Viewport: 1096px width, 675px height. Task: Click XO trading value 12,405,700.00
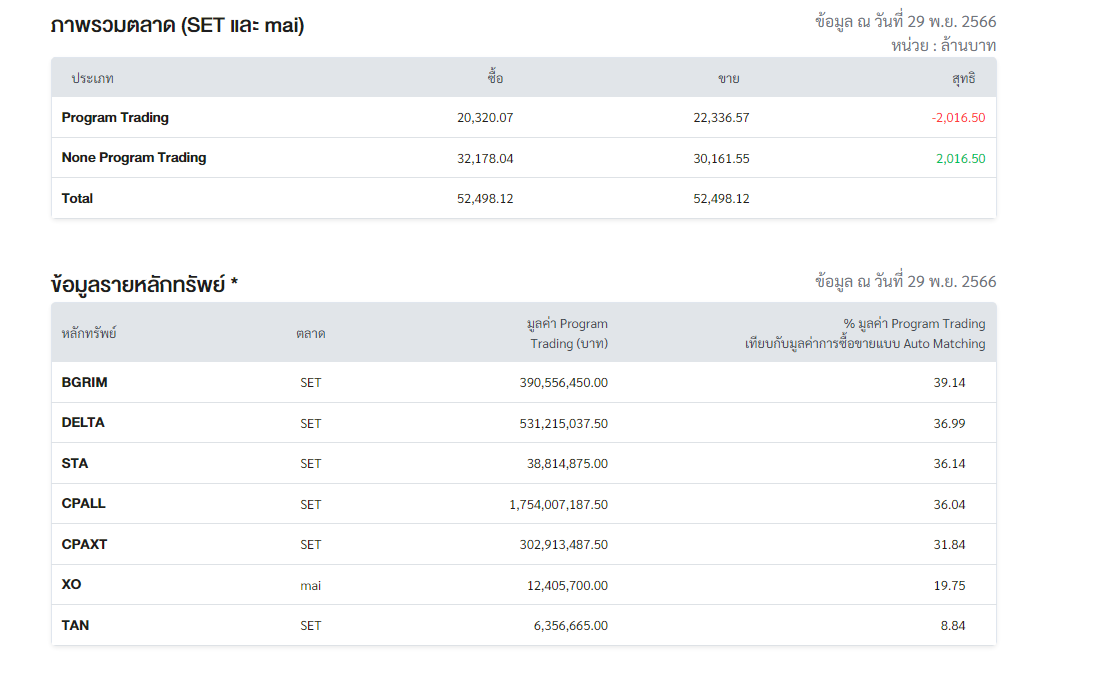[x=568, y=586]
